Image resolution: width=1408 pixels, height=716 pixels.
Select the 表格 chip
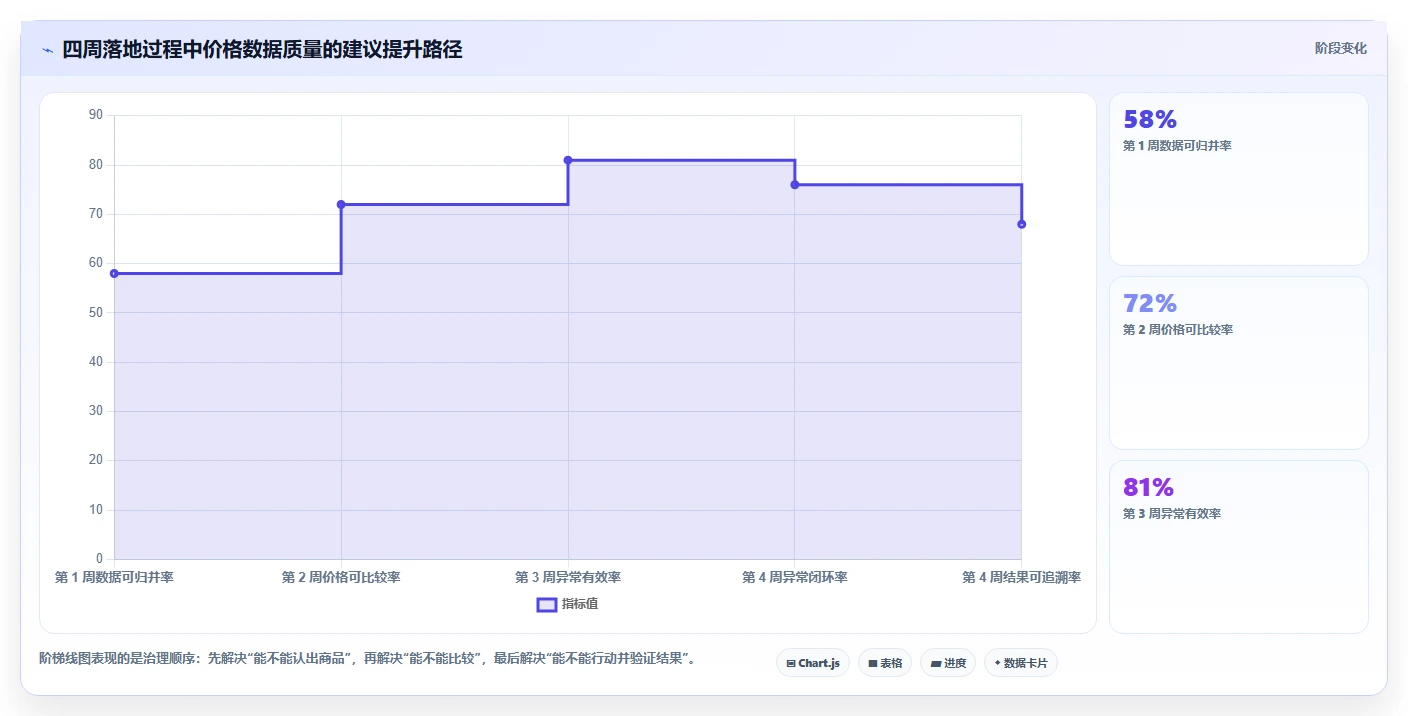(885, 663)
